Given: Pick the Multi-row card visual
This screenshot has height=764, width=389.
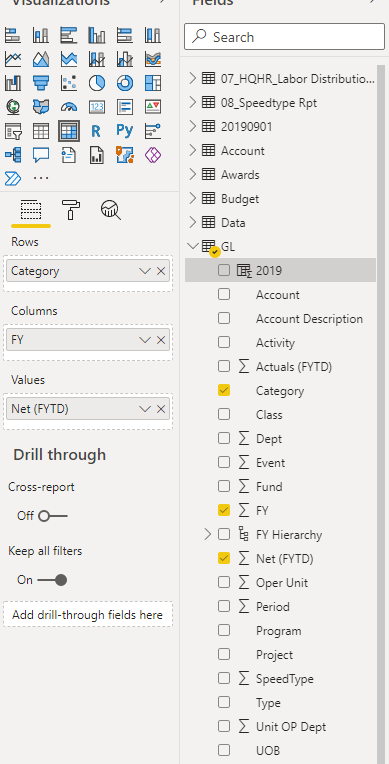Looking at the screenshot, I should tap(125, 107).
